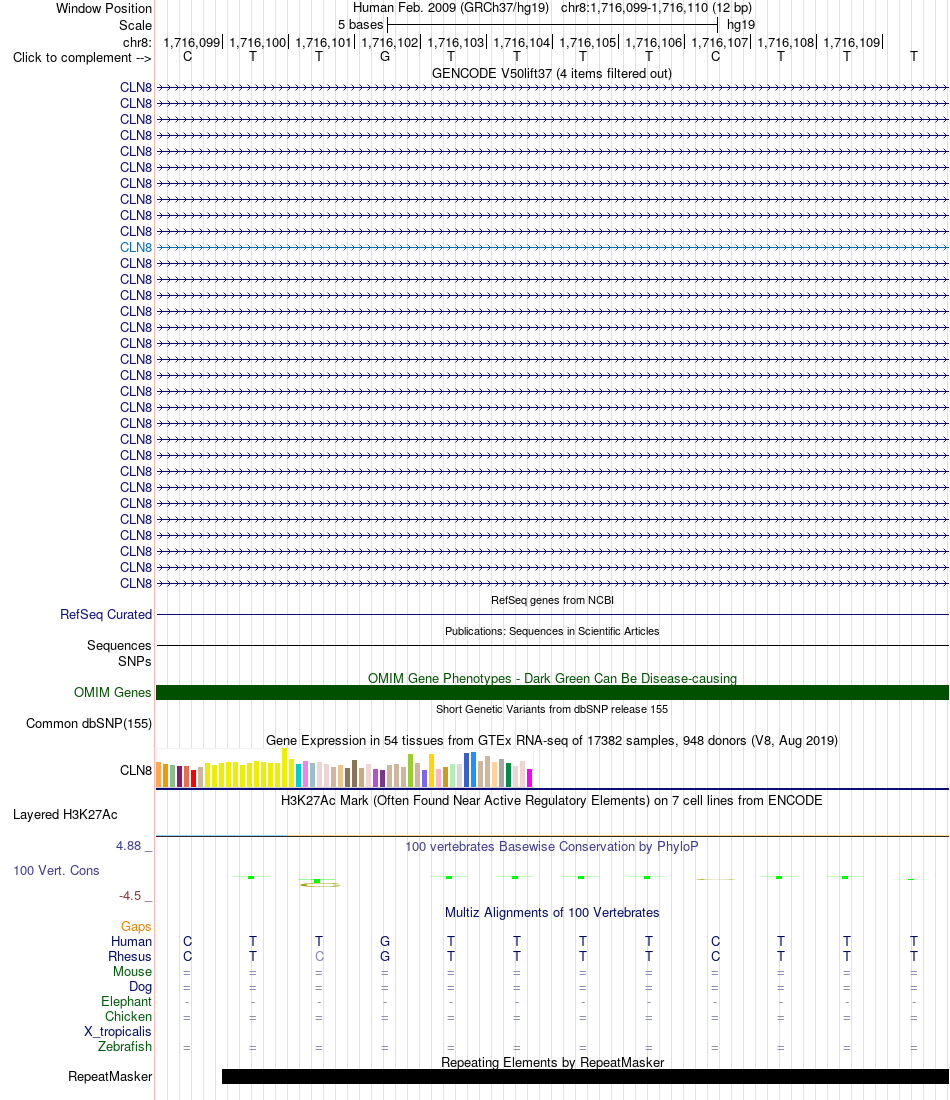Viewport: 950px width, 1100px height.
Task: Click the '-4.5' PhyloP lower limit value
Action: [x=130, y=896]
